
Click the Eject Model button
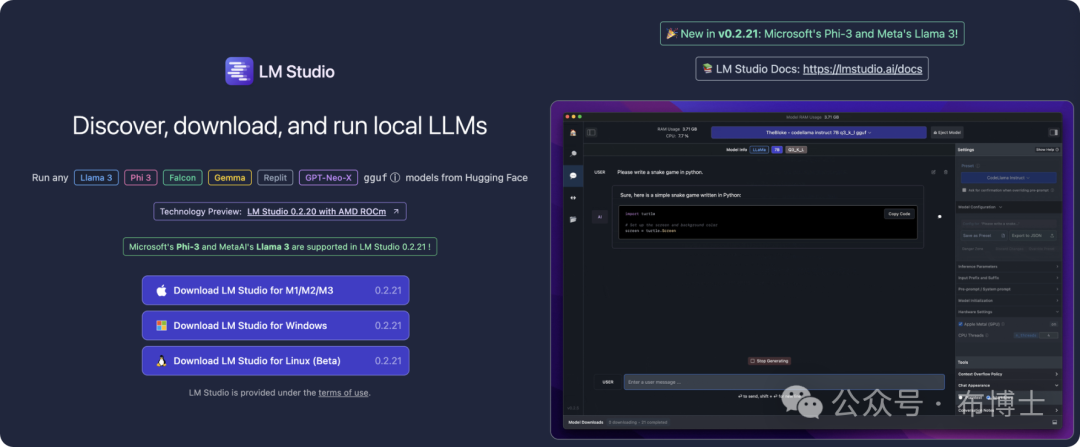point(947,132)
